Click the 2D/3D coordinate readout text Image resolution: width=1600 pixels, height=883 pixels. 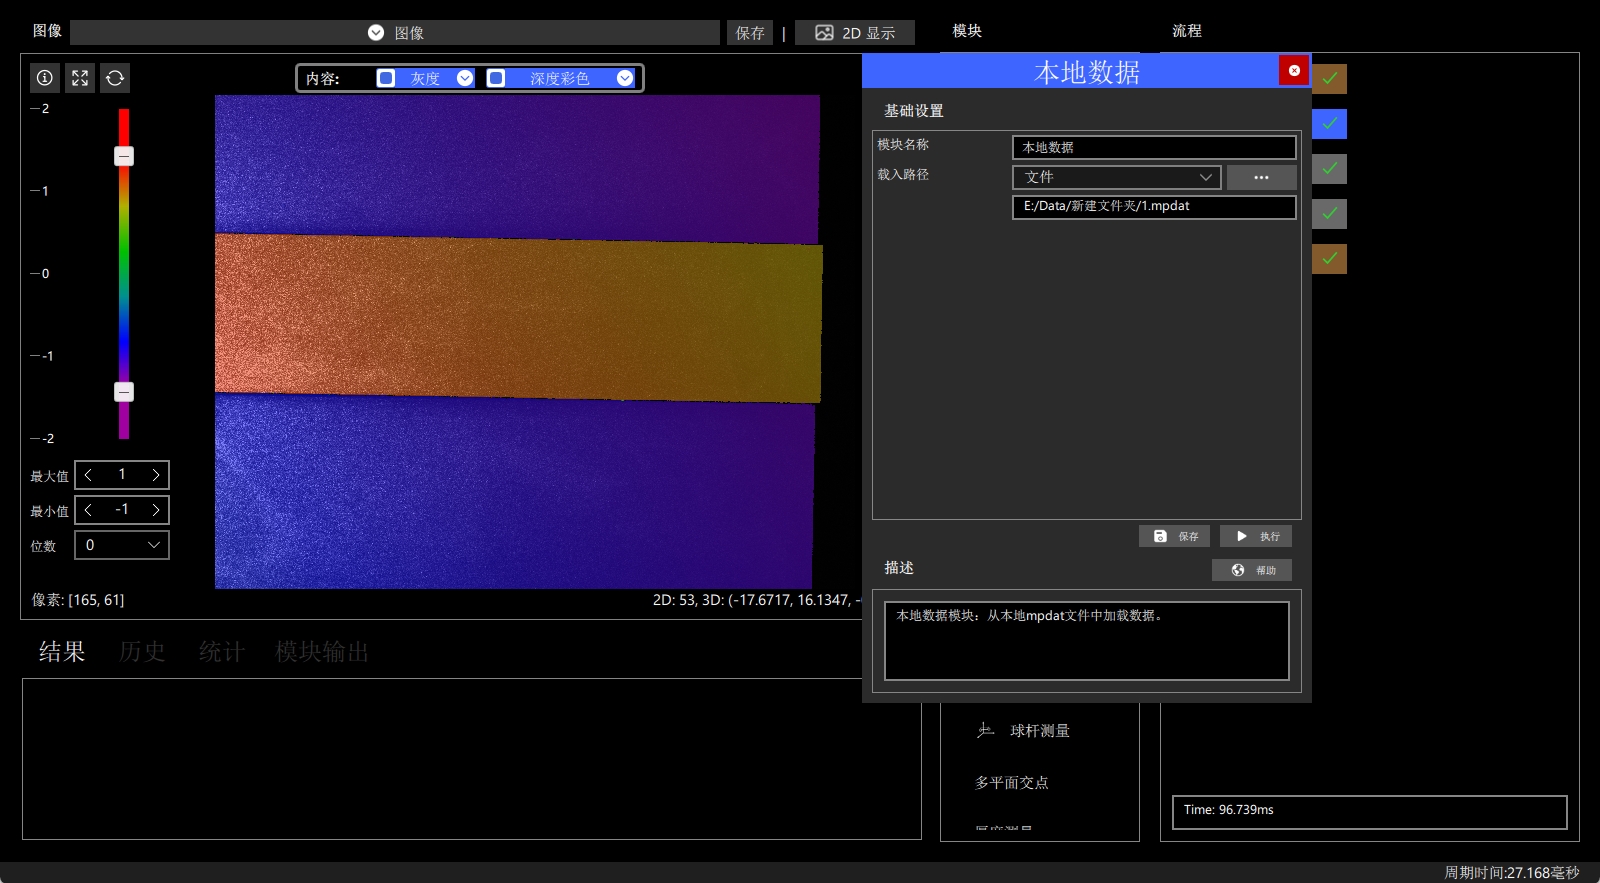pos(757,600)
